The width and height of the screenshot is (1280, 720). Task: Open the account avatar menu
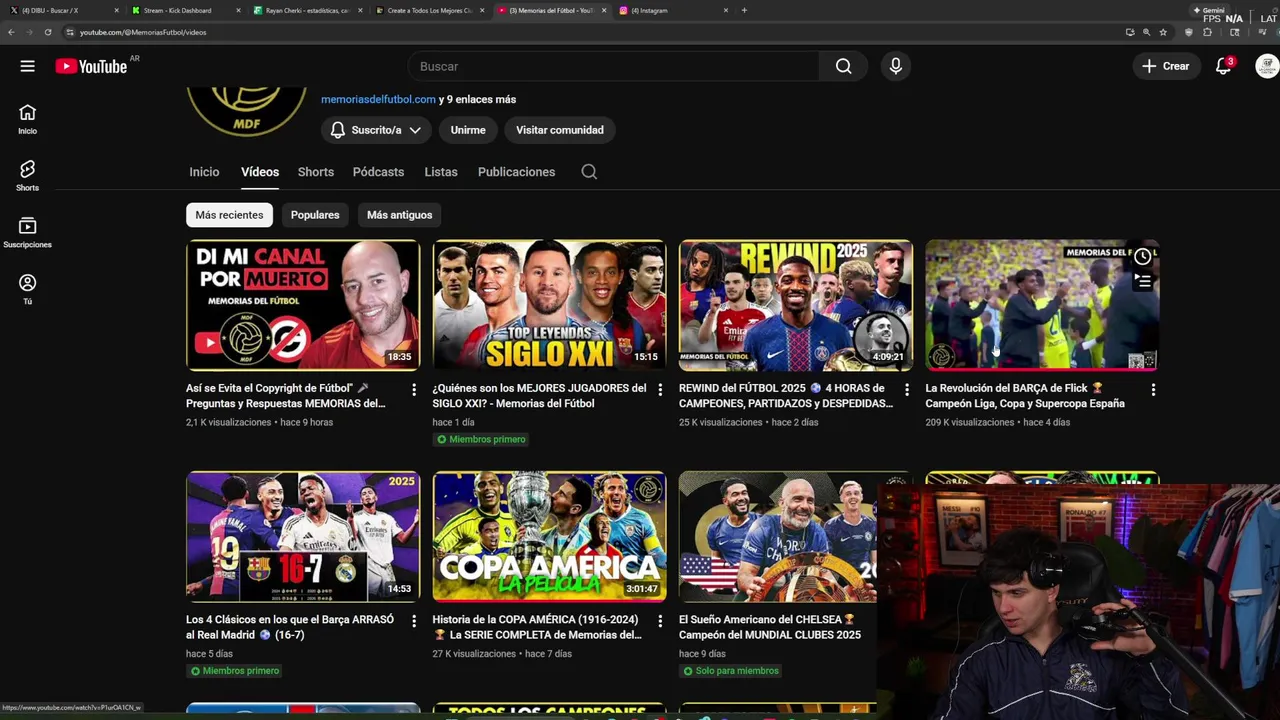[x=1266, y=66]
